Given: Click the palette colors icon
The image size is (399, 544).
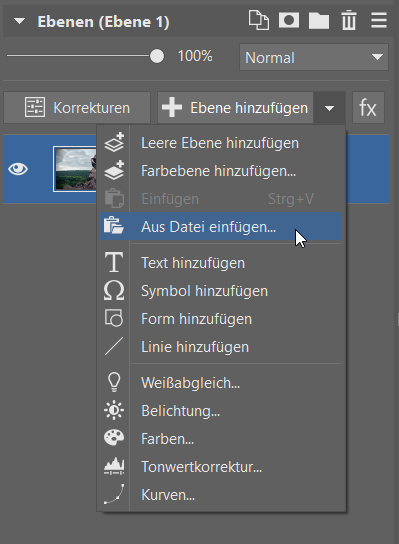Looking at the screenshot, I should [114, 438].
